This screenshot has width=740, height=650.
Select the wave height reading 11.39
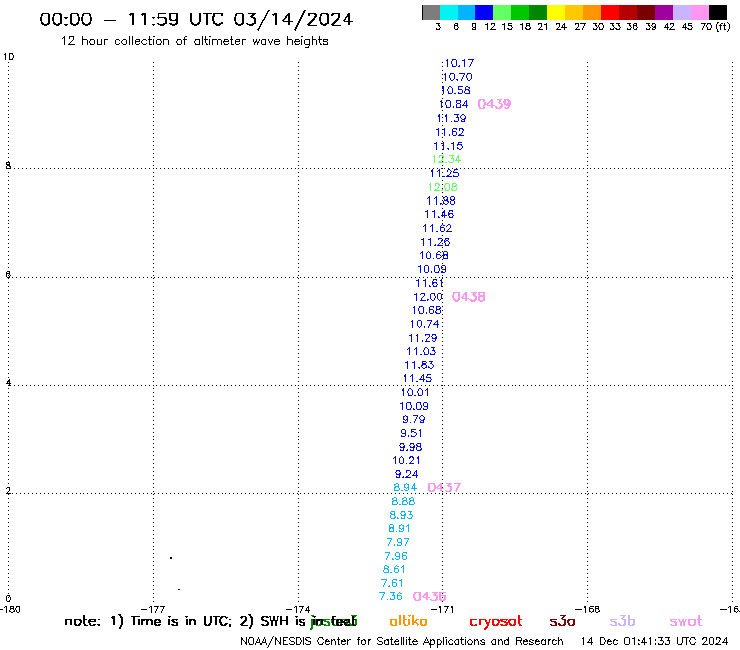(452, 118)
